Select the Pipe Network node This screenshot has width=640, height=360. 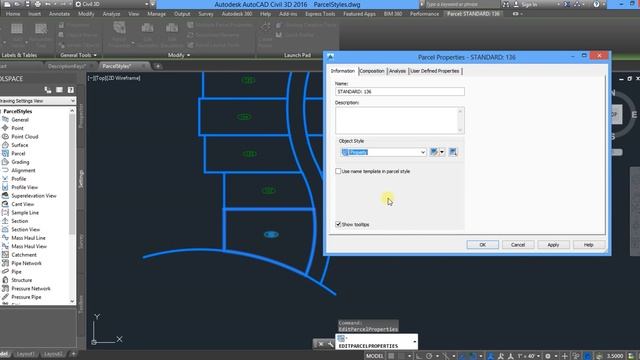click(x=26, y=263)
